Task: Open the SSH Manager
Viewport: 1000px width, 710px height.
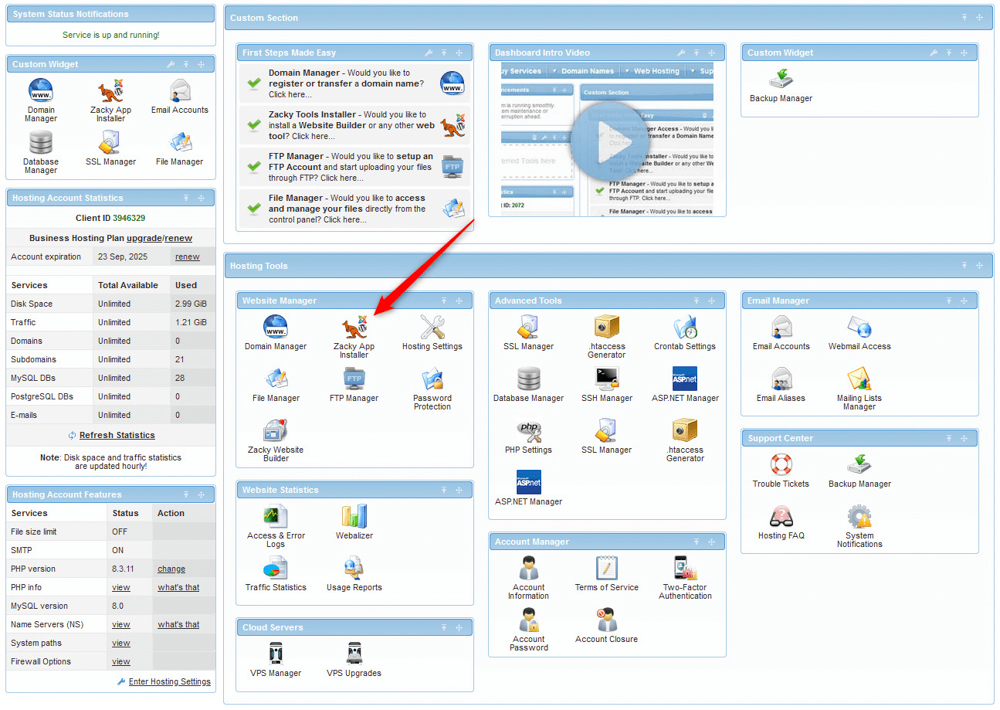Action: [x=606, y=380]
